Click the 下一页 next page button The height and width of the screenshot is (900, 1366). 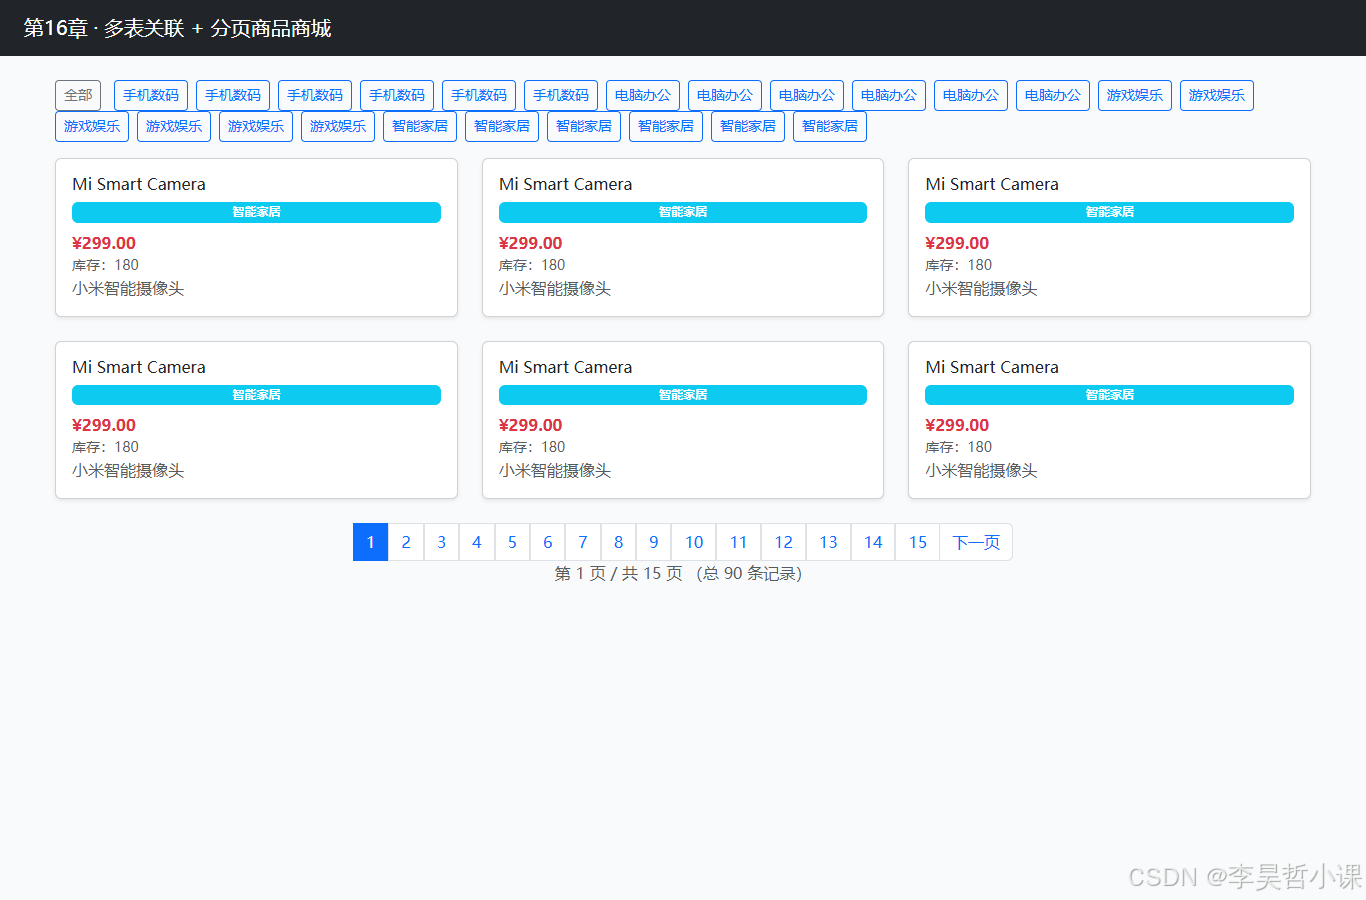pyautogui.click(x=976, y=542)
